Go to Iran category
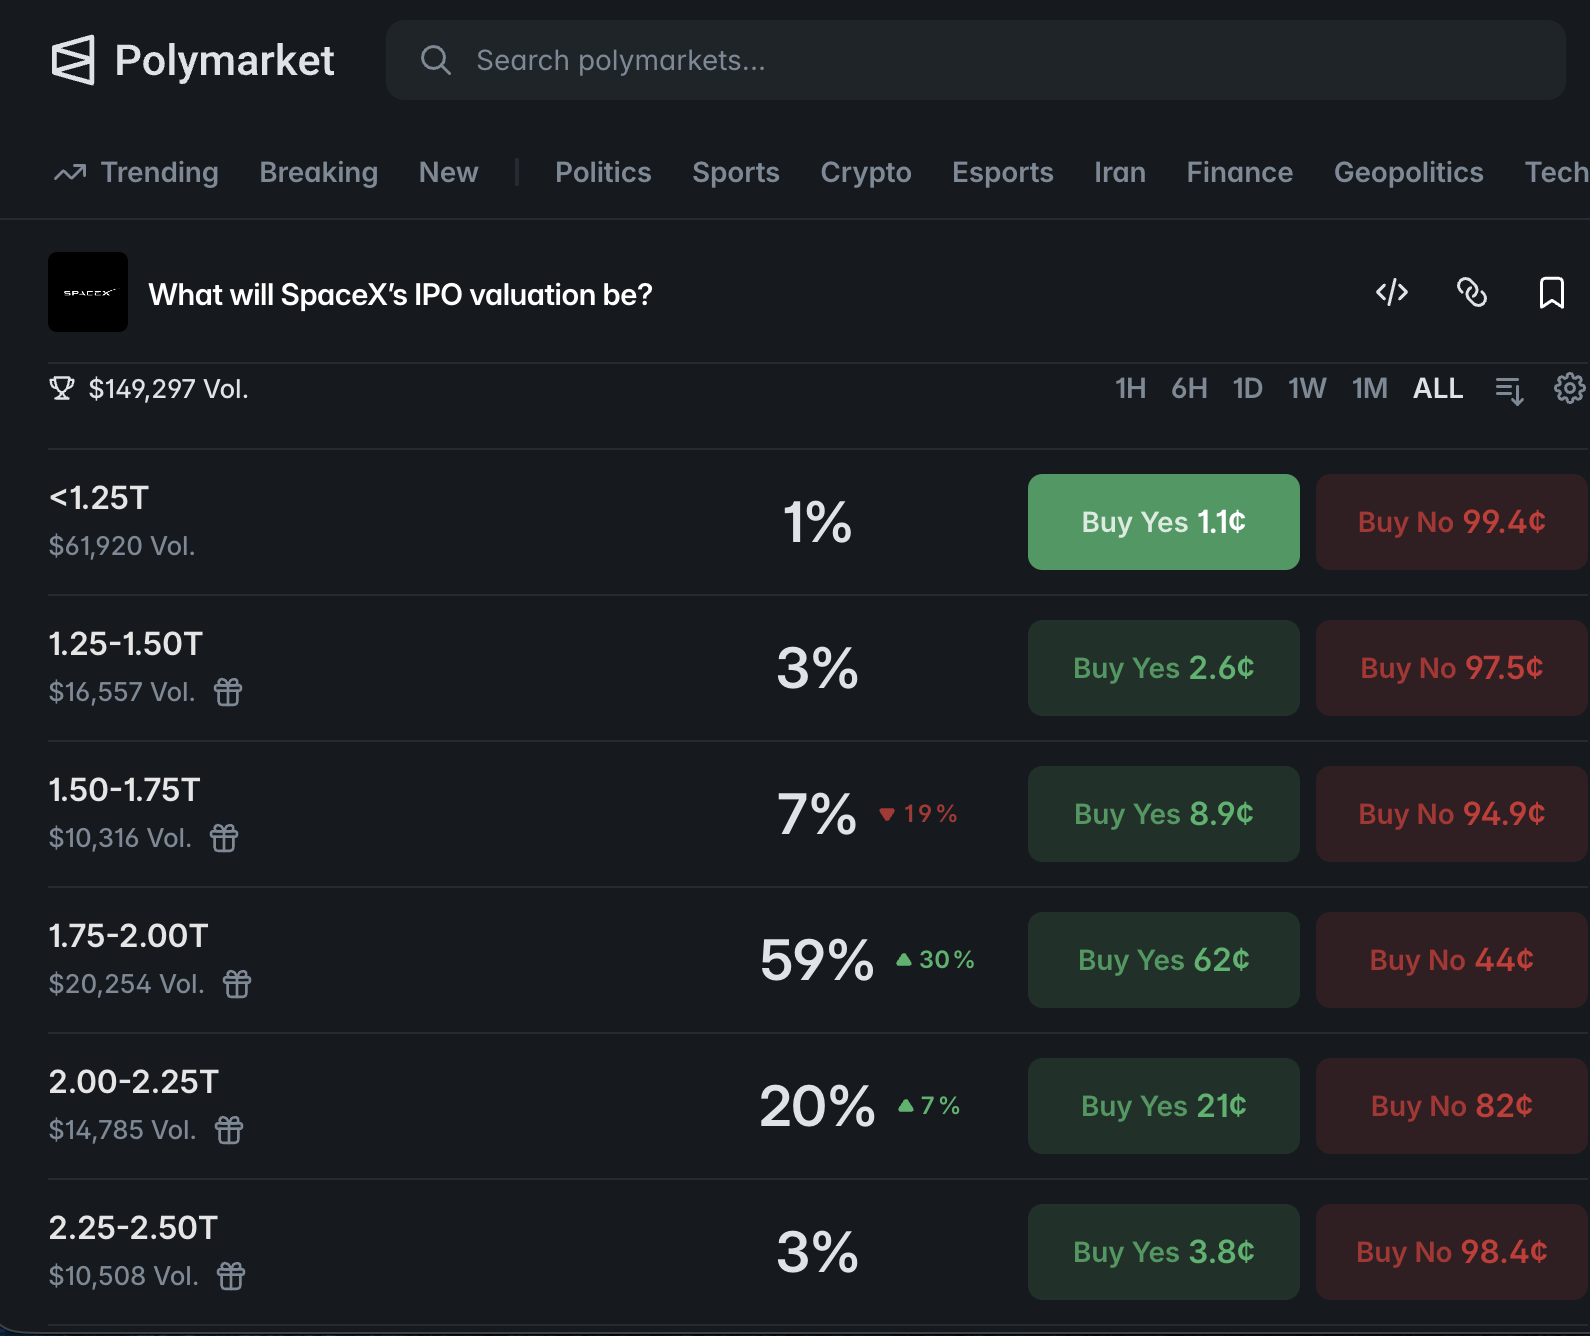Image resolution: width=1590 pixels, height=1336 pixels. click(x=1120, y=172)
